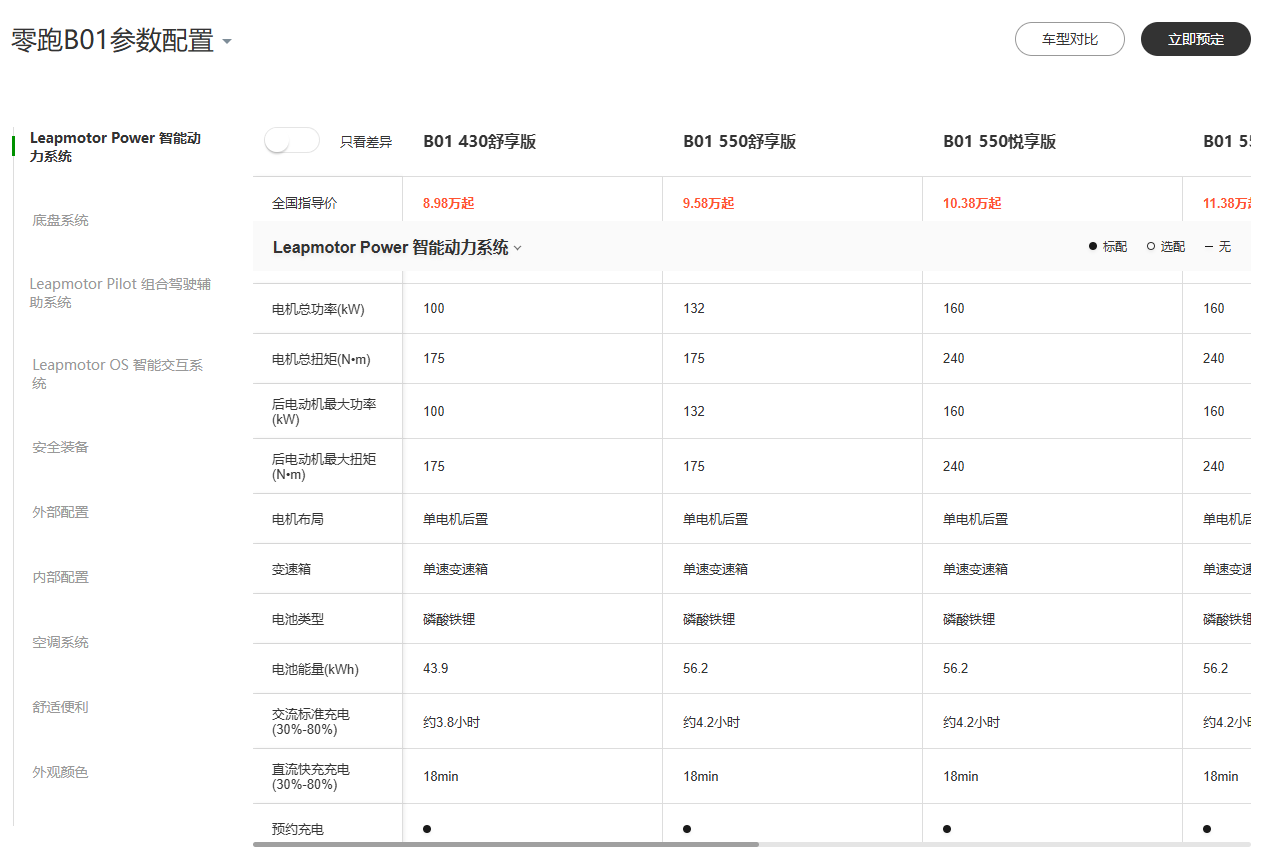Click the 约3.8小时 charging time value
The image size is (1283, 851).
451,722
